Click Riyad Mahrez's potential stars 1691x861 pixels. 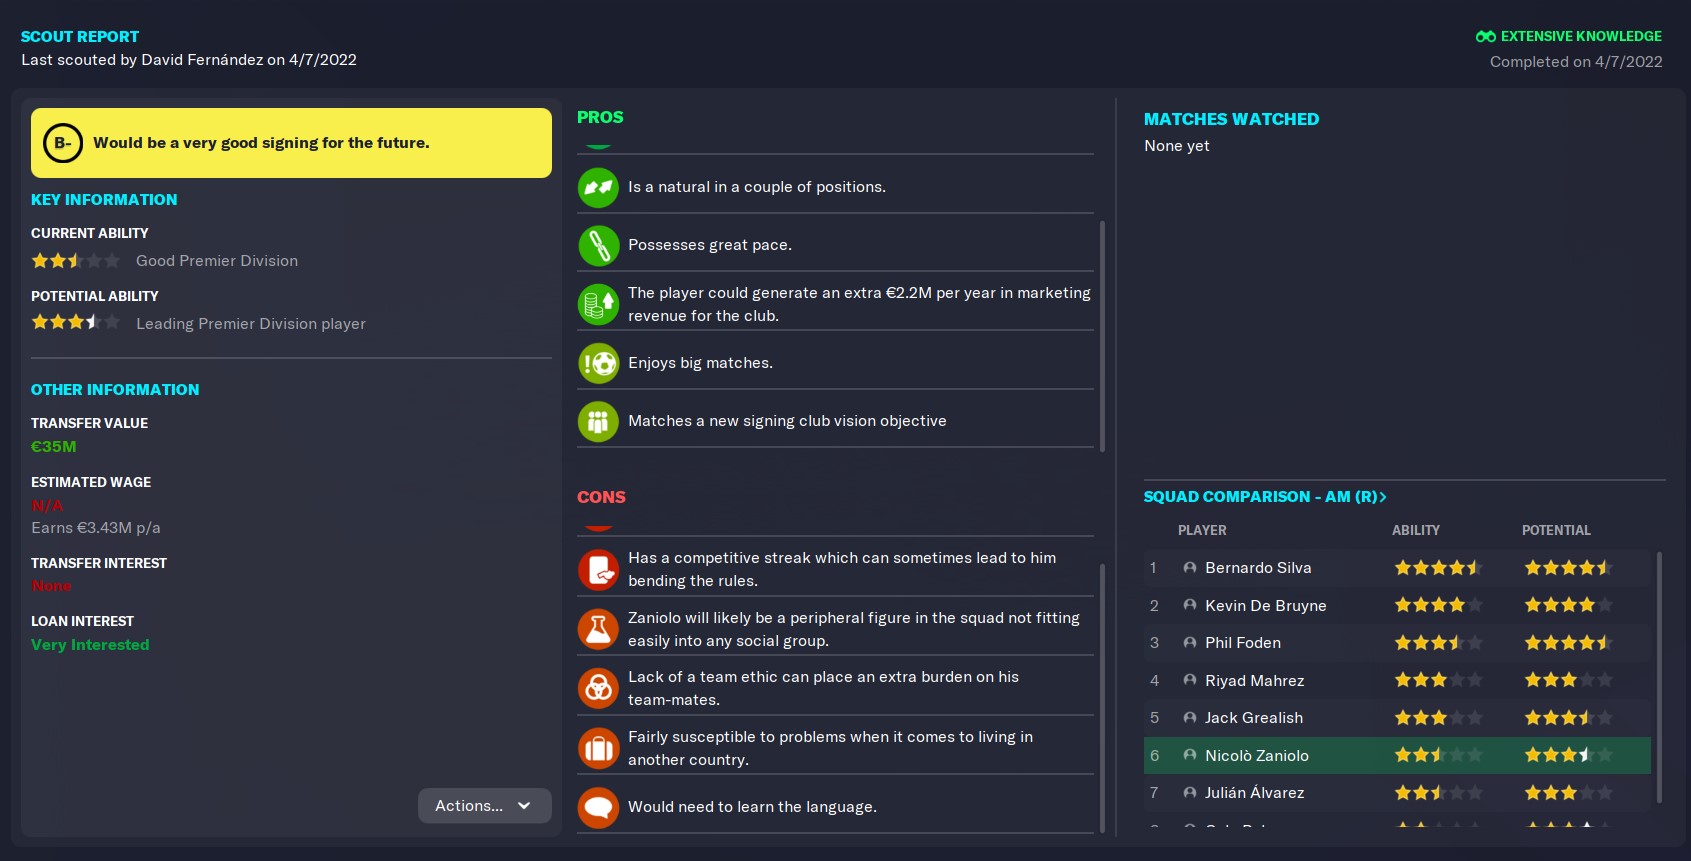[x=1568, y=680]
